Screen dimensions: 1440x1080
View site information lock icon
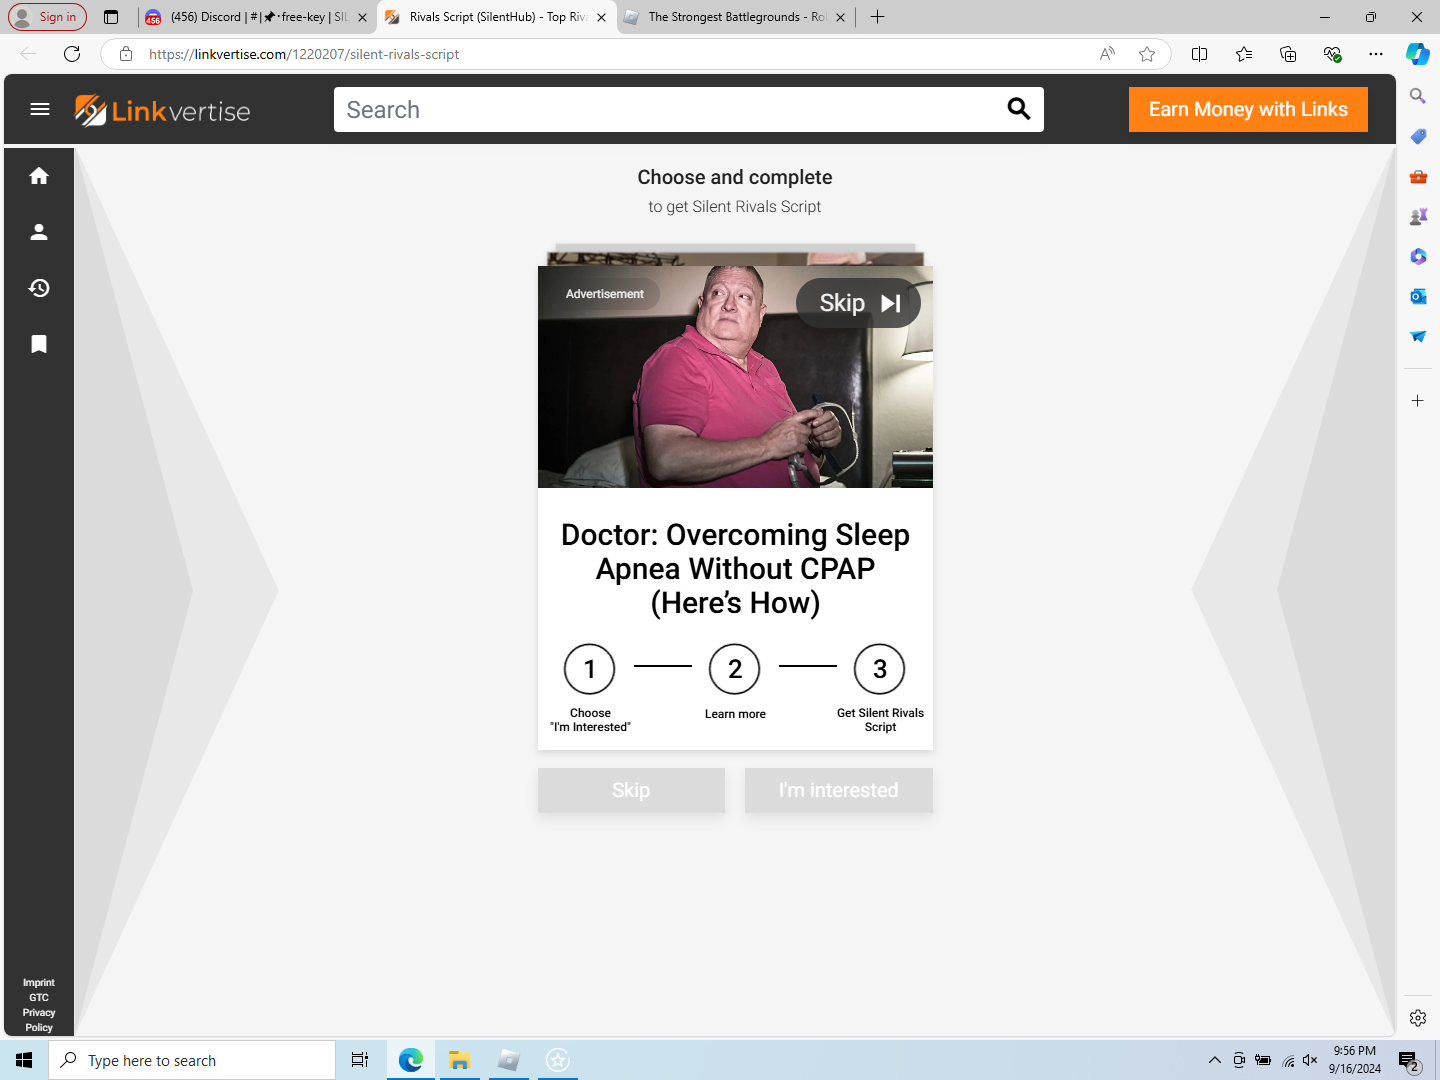point(126,54)
